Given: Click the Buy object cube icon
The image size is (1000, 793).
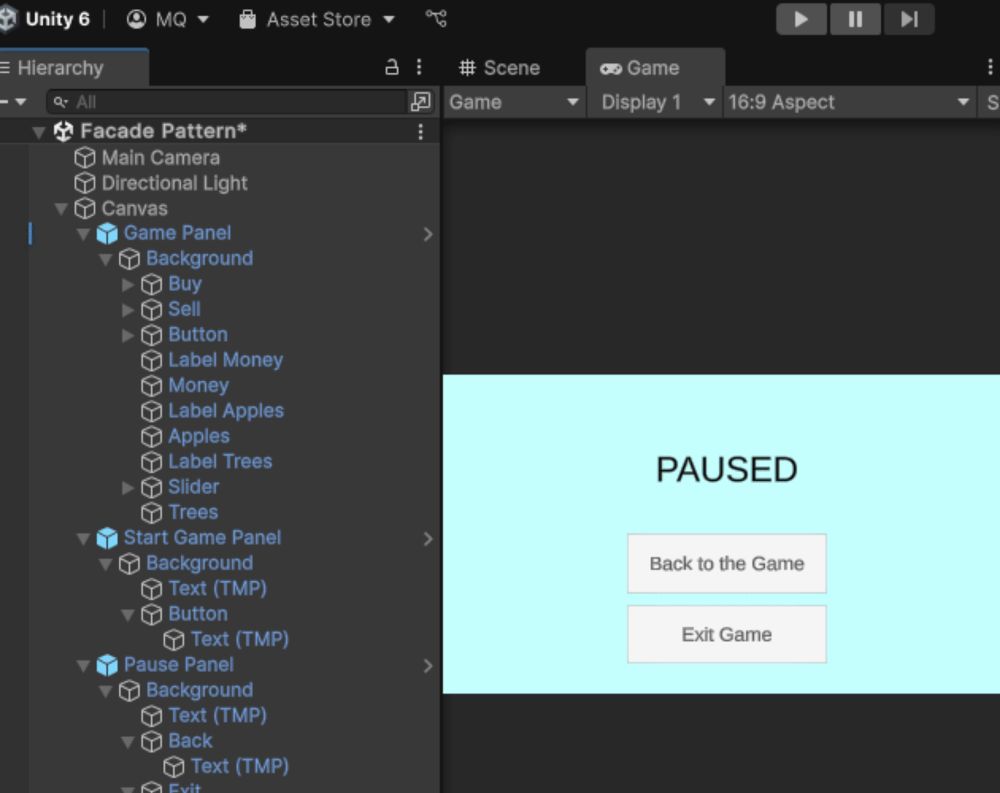Looking at the screenshot, I should tap(151, 285).
